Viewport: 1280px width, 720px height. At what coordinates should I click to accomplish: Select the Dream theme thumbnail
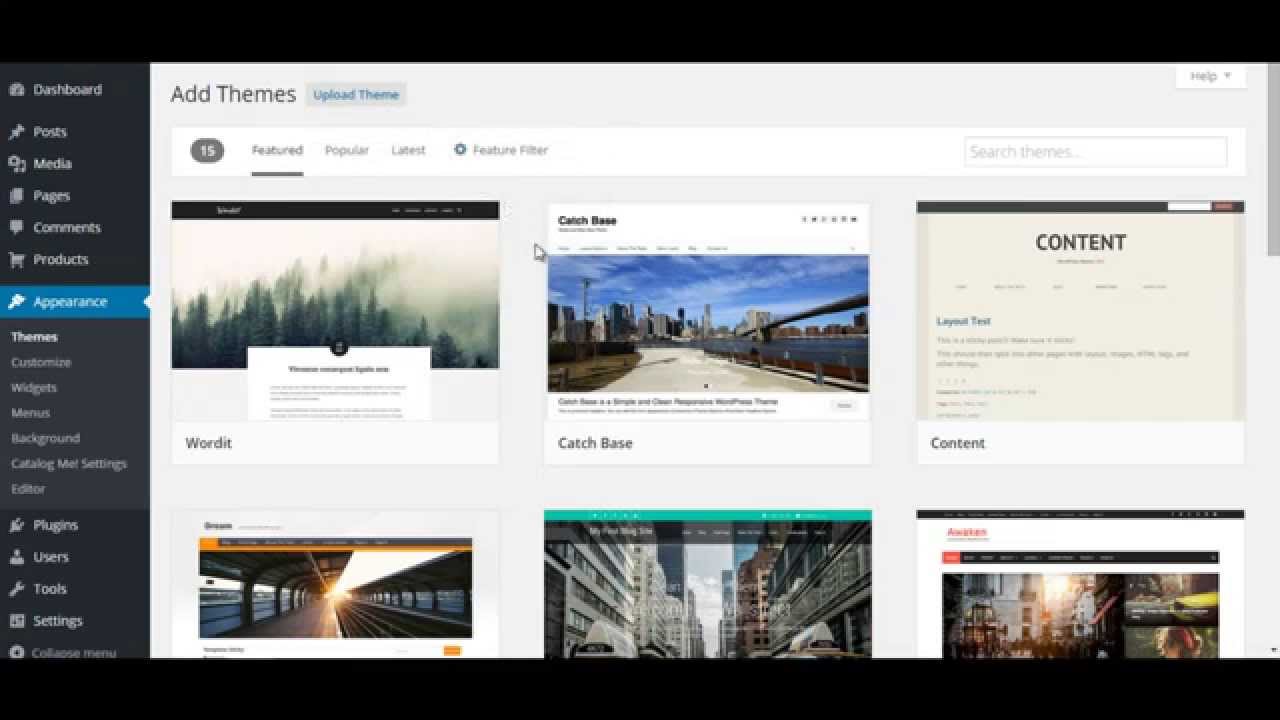(x=335, y=584)
